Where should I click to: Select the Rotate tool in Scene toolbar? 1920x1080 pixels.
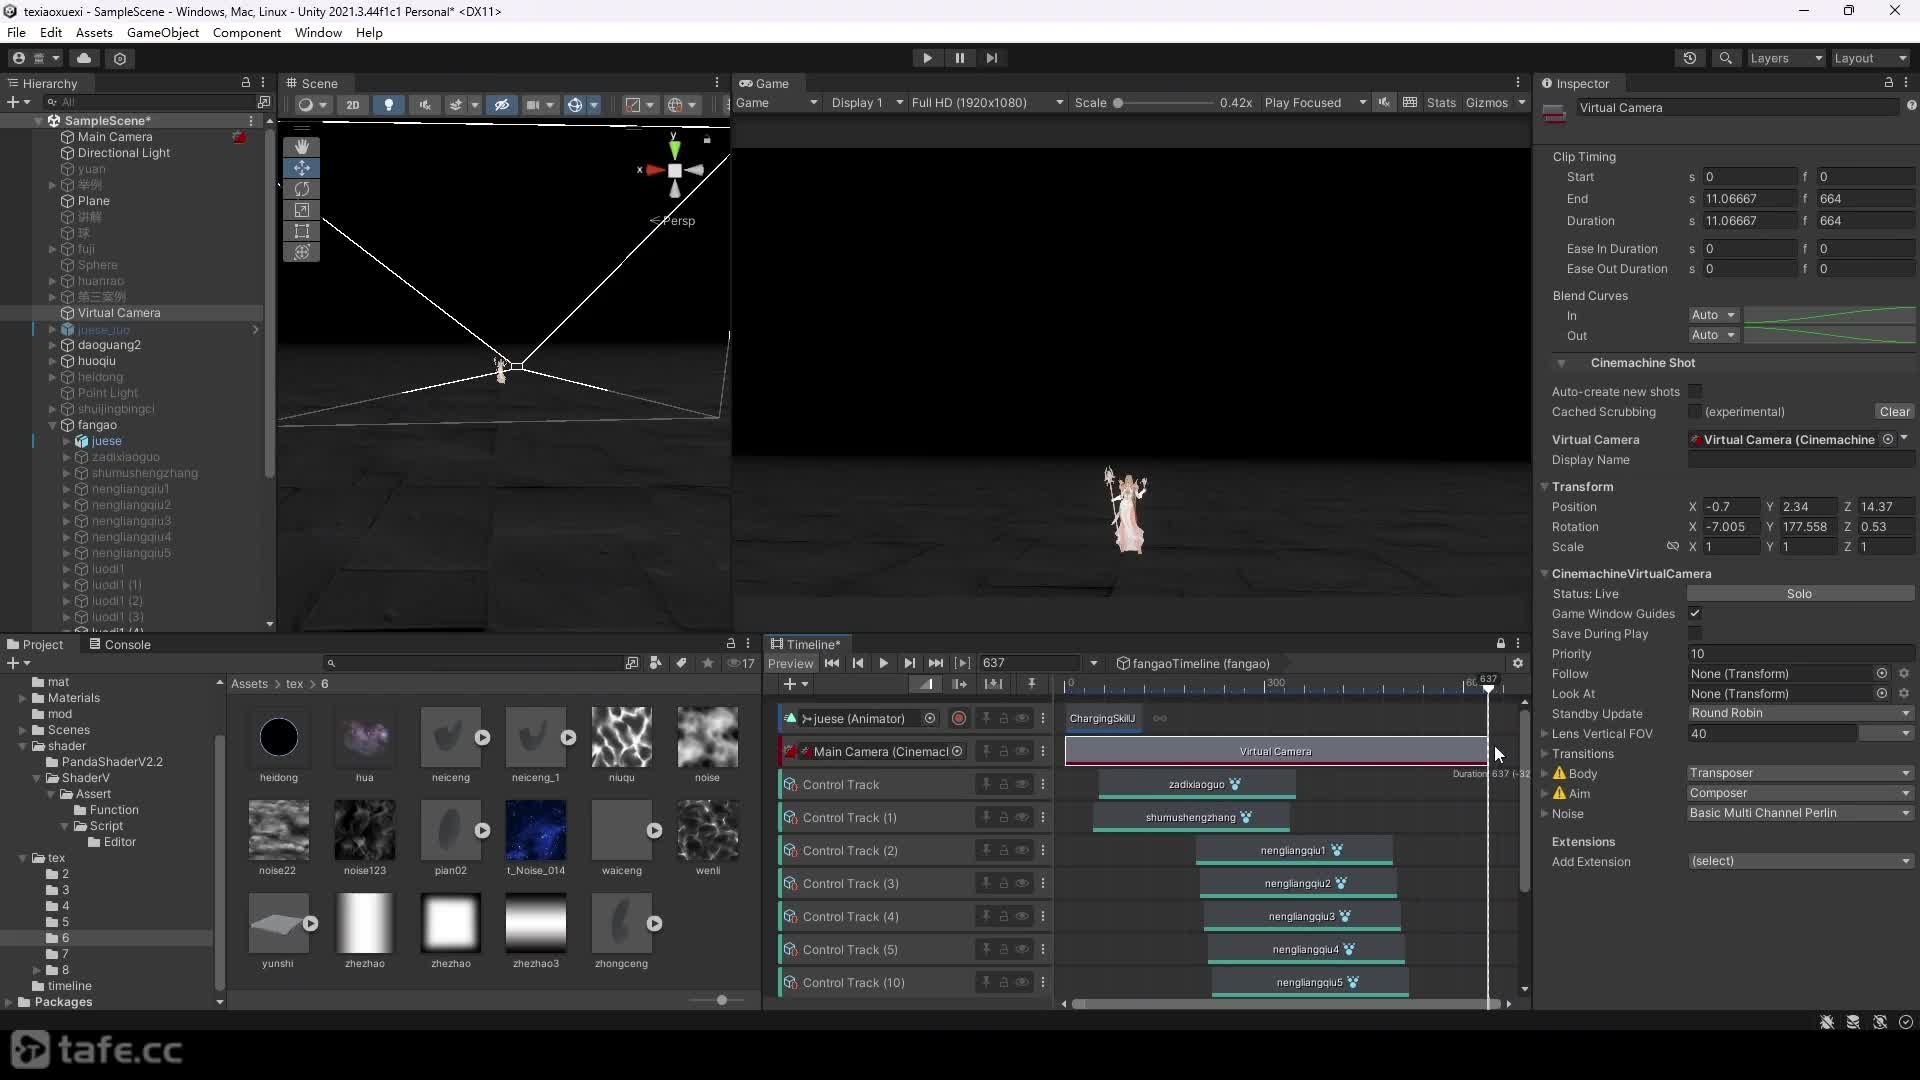(301, 189)
